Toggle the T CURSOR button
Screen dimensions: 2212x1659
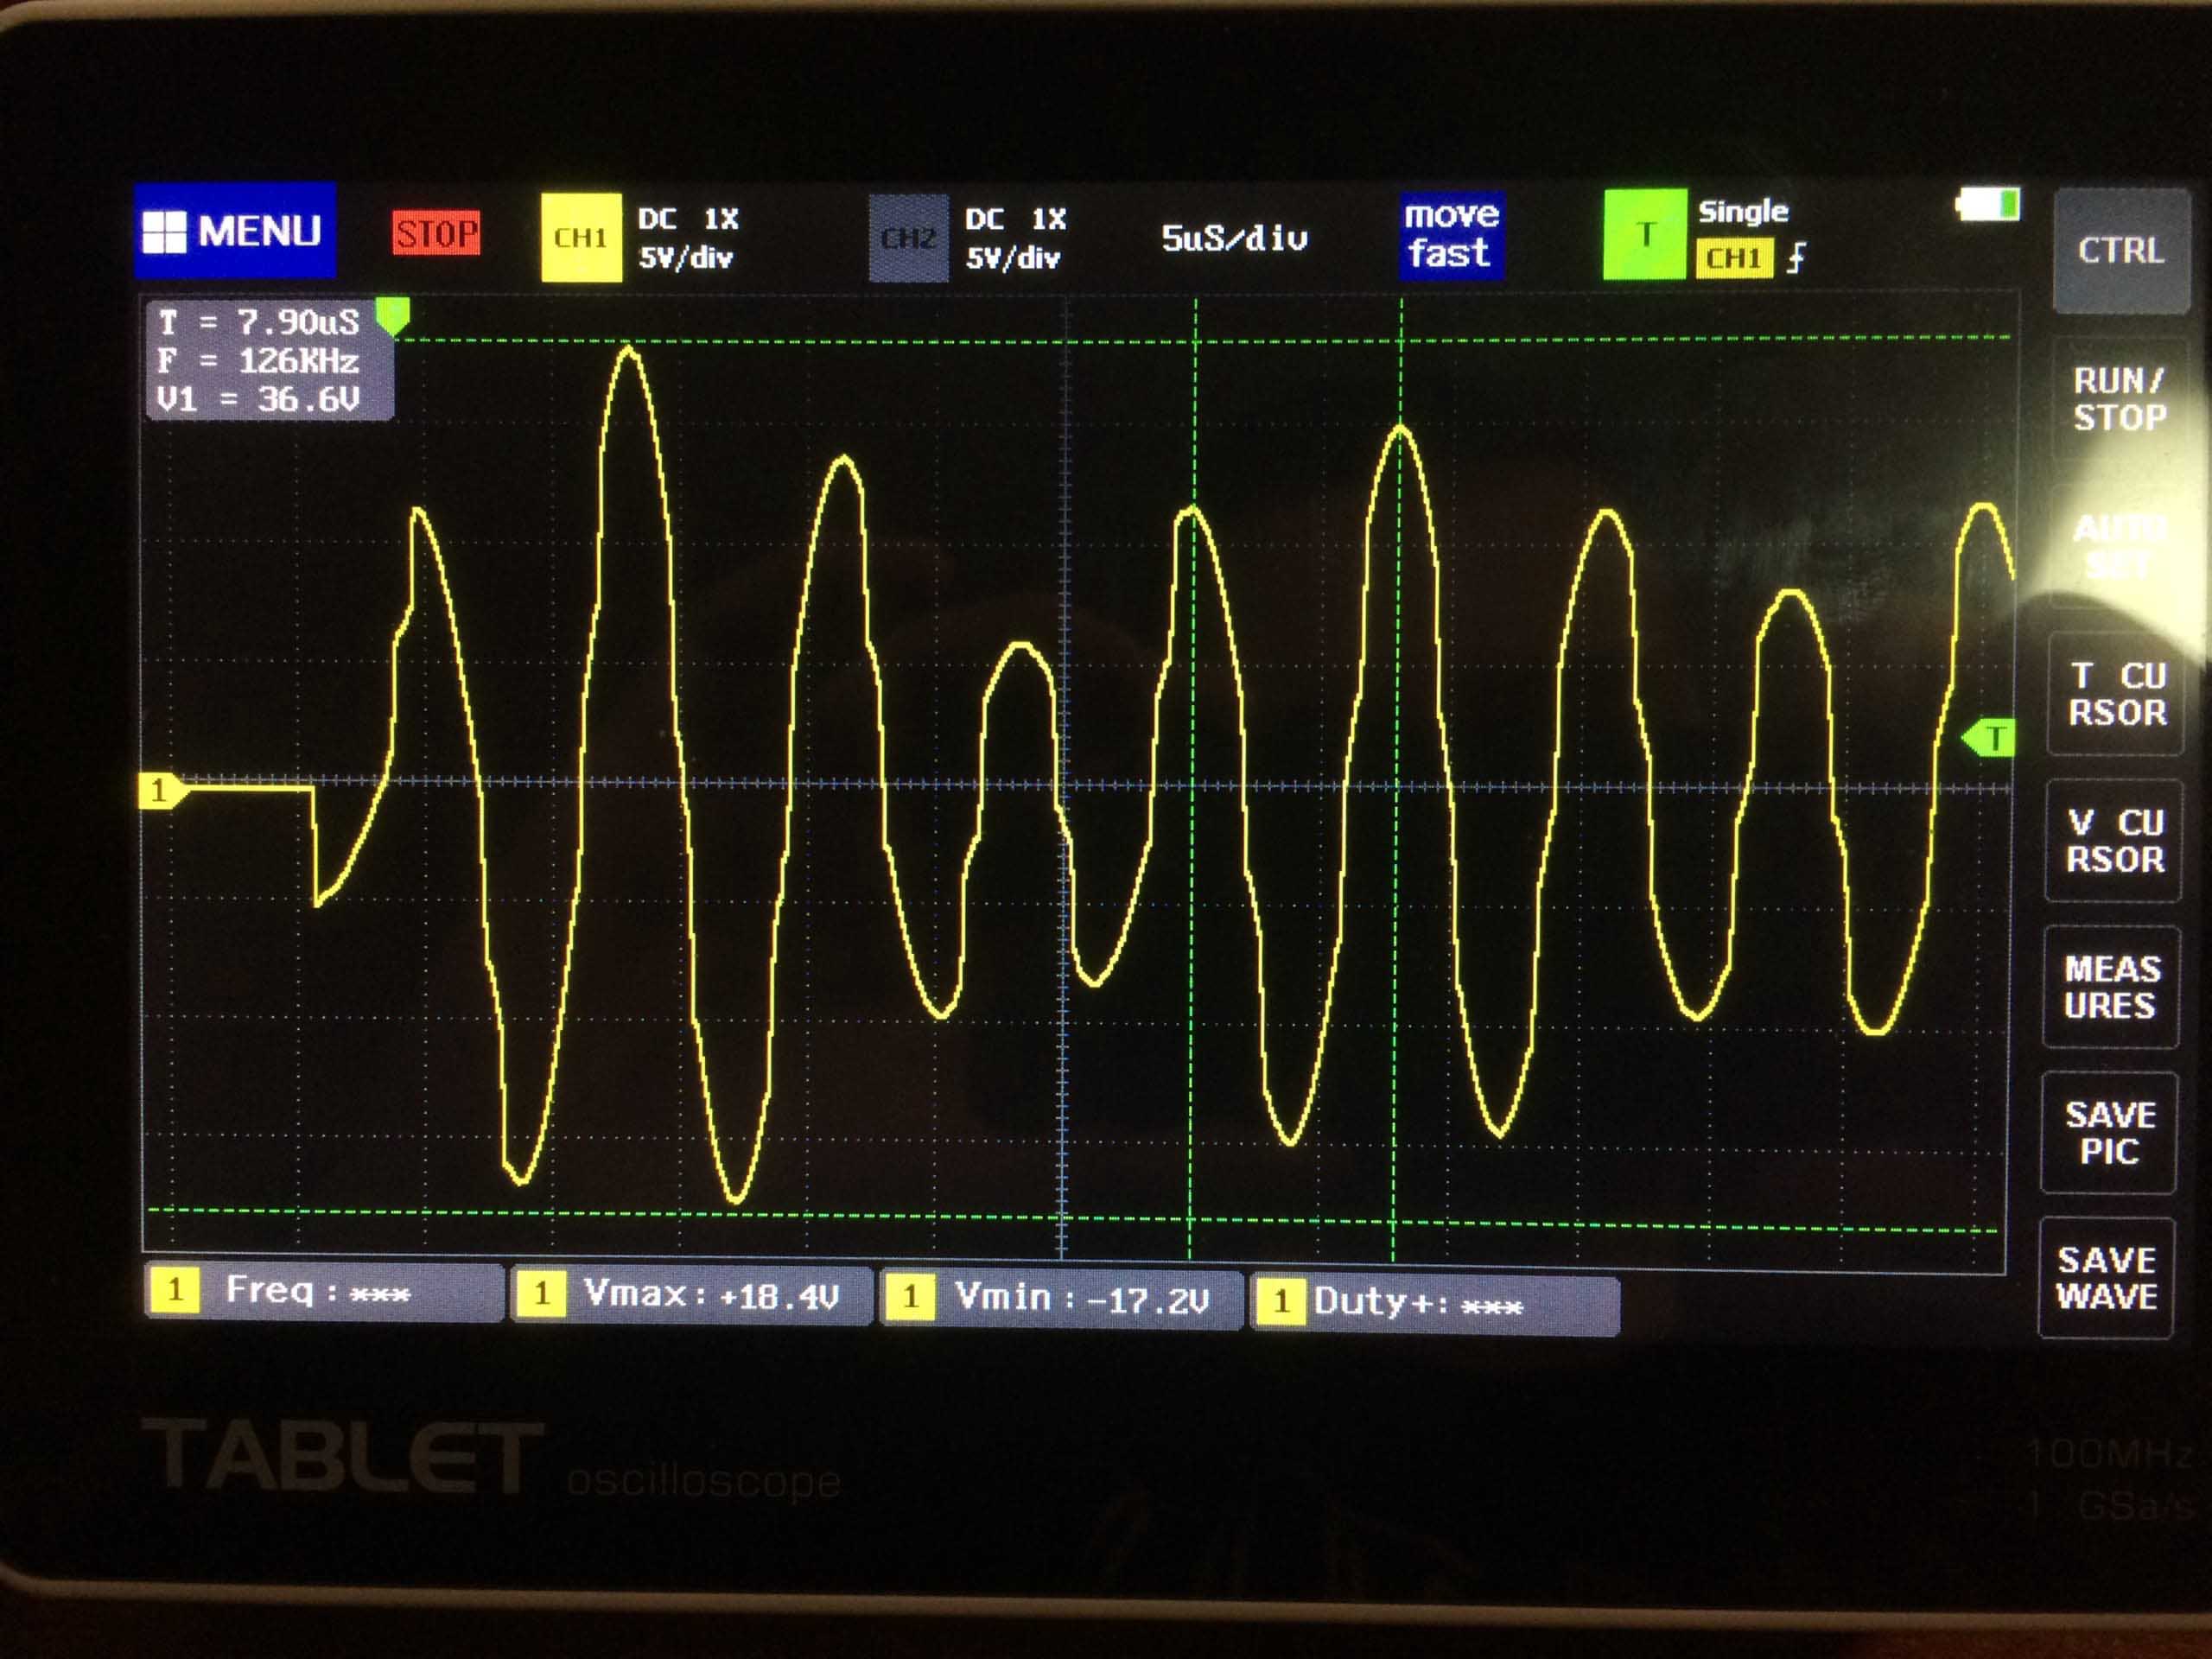point(2116,694)
